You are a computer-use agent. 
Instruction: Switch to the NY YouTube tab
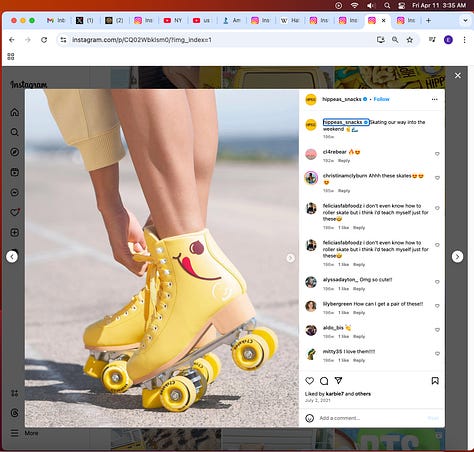173,21
